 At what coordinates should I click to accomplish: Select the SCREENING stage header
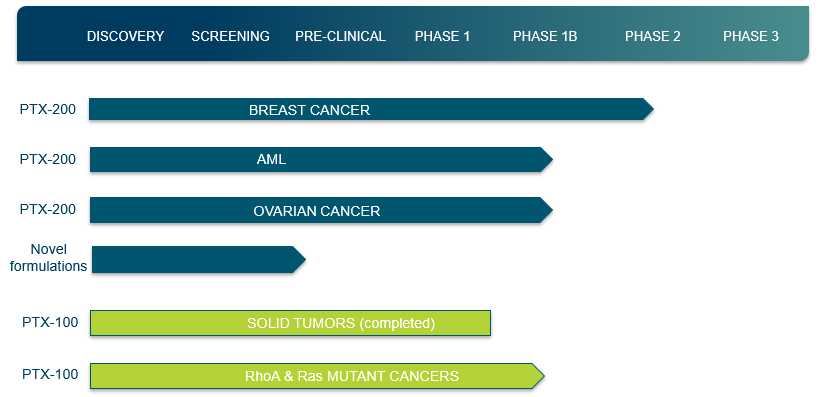[230, 36]
